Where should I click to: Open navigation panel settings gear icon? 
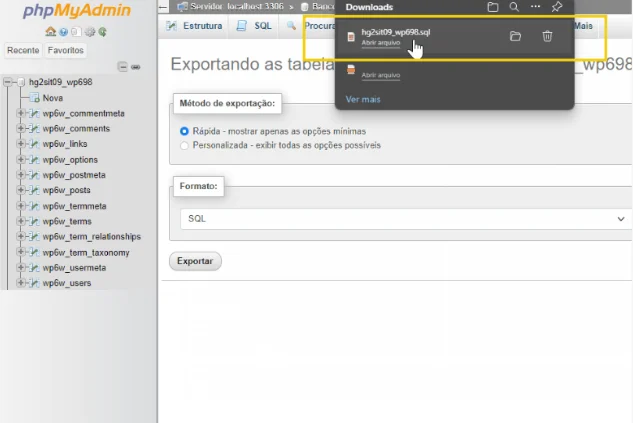(x=90, y=32)
